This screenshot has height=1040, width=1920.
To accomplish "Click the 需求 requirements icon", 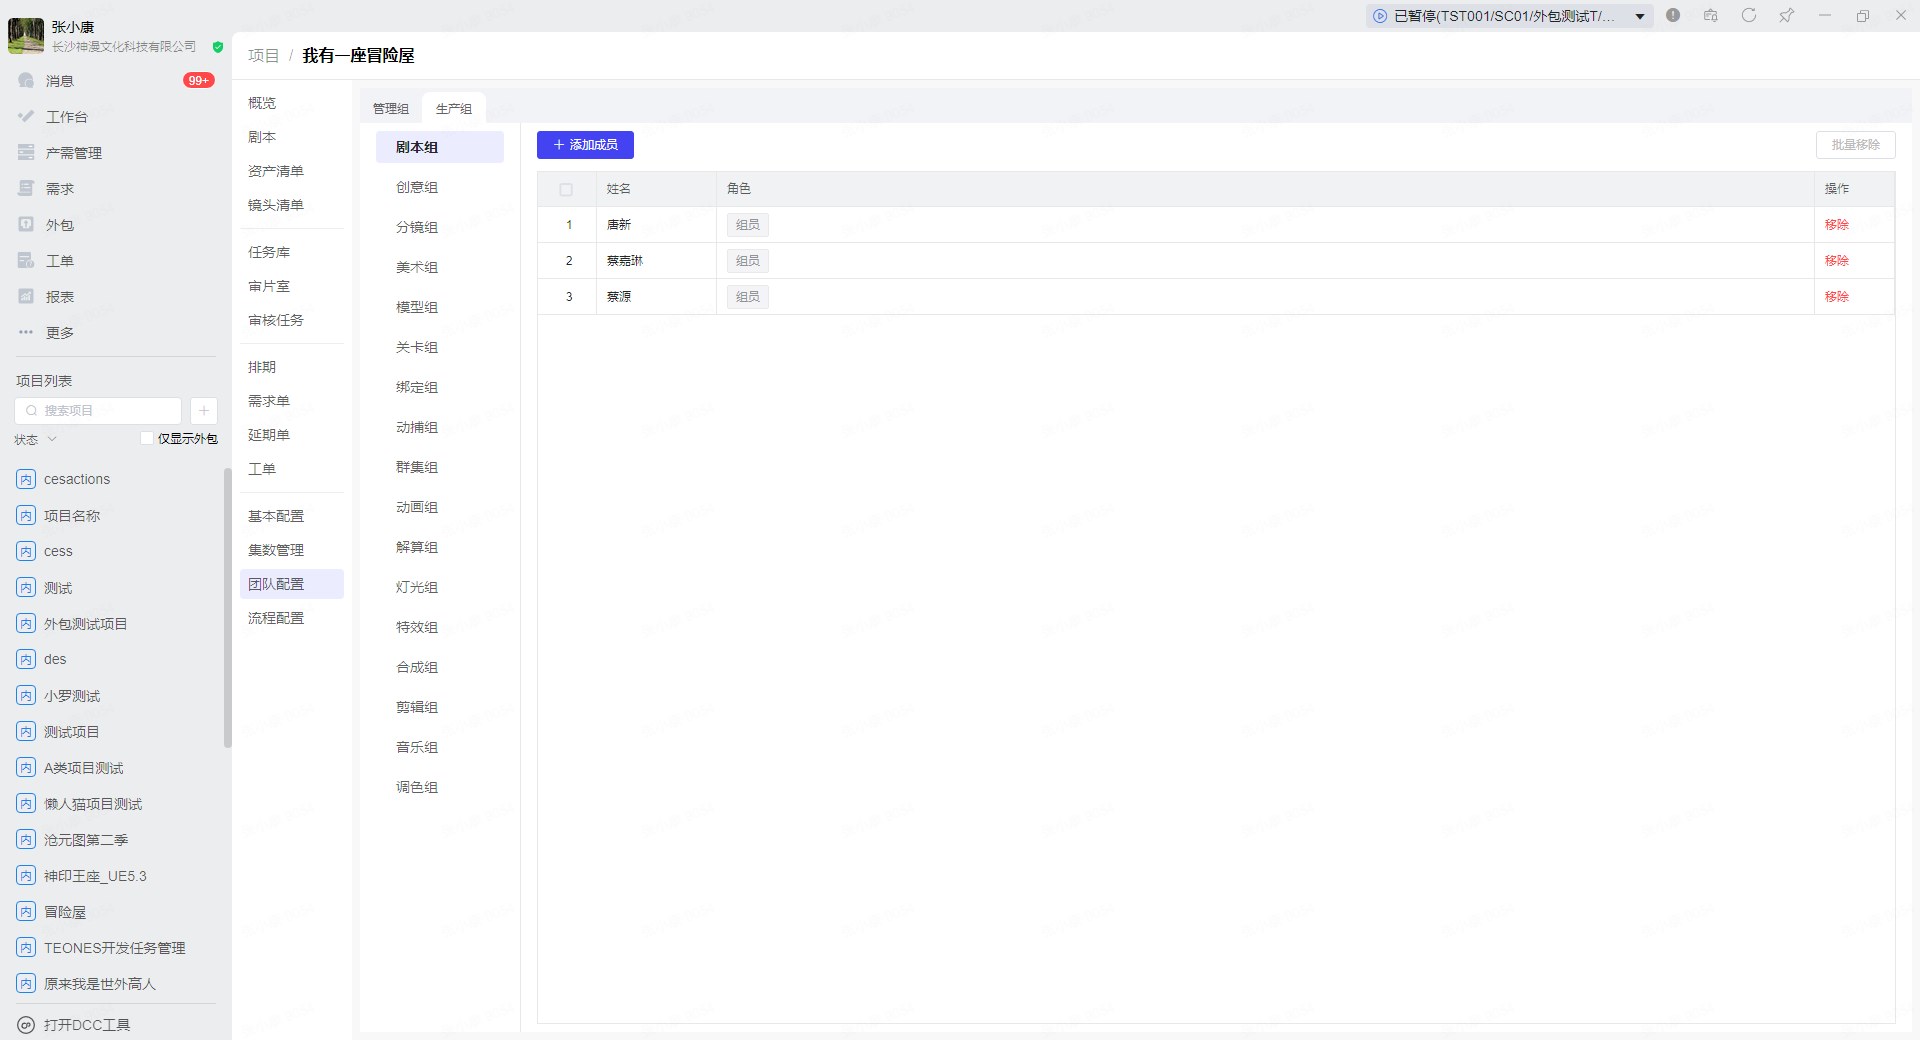I will [x=26, y=188].
